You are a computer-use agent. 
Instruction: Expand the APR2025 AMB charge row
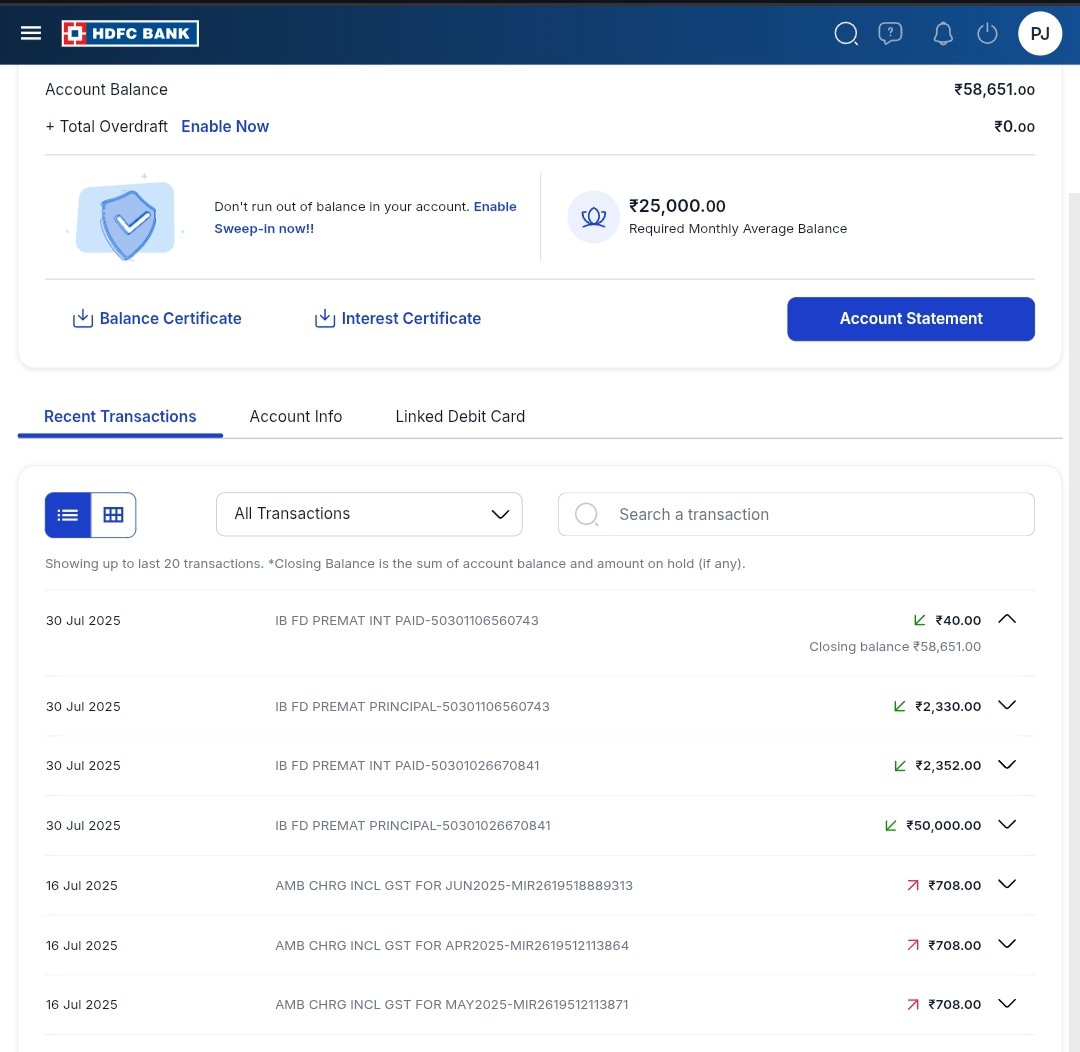pyautogui.click(x=1007, y=944)
